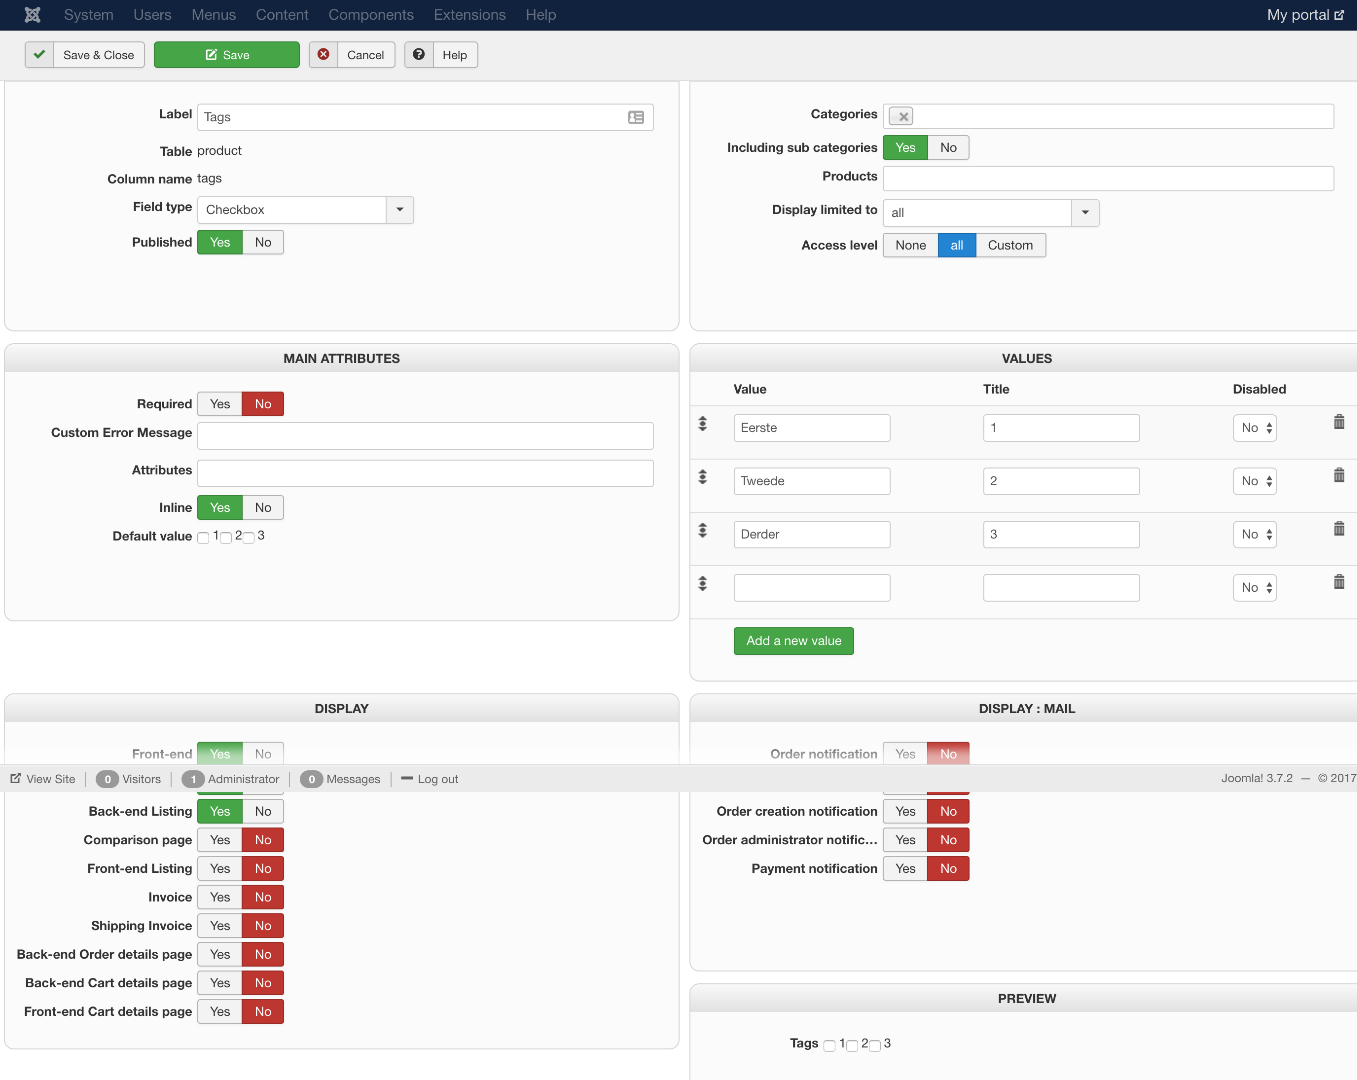This screenshot has width=1357, height=1080.
Task: Open My portal external link icon
Action: [1339, 15]
